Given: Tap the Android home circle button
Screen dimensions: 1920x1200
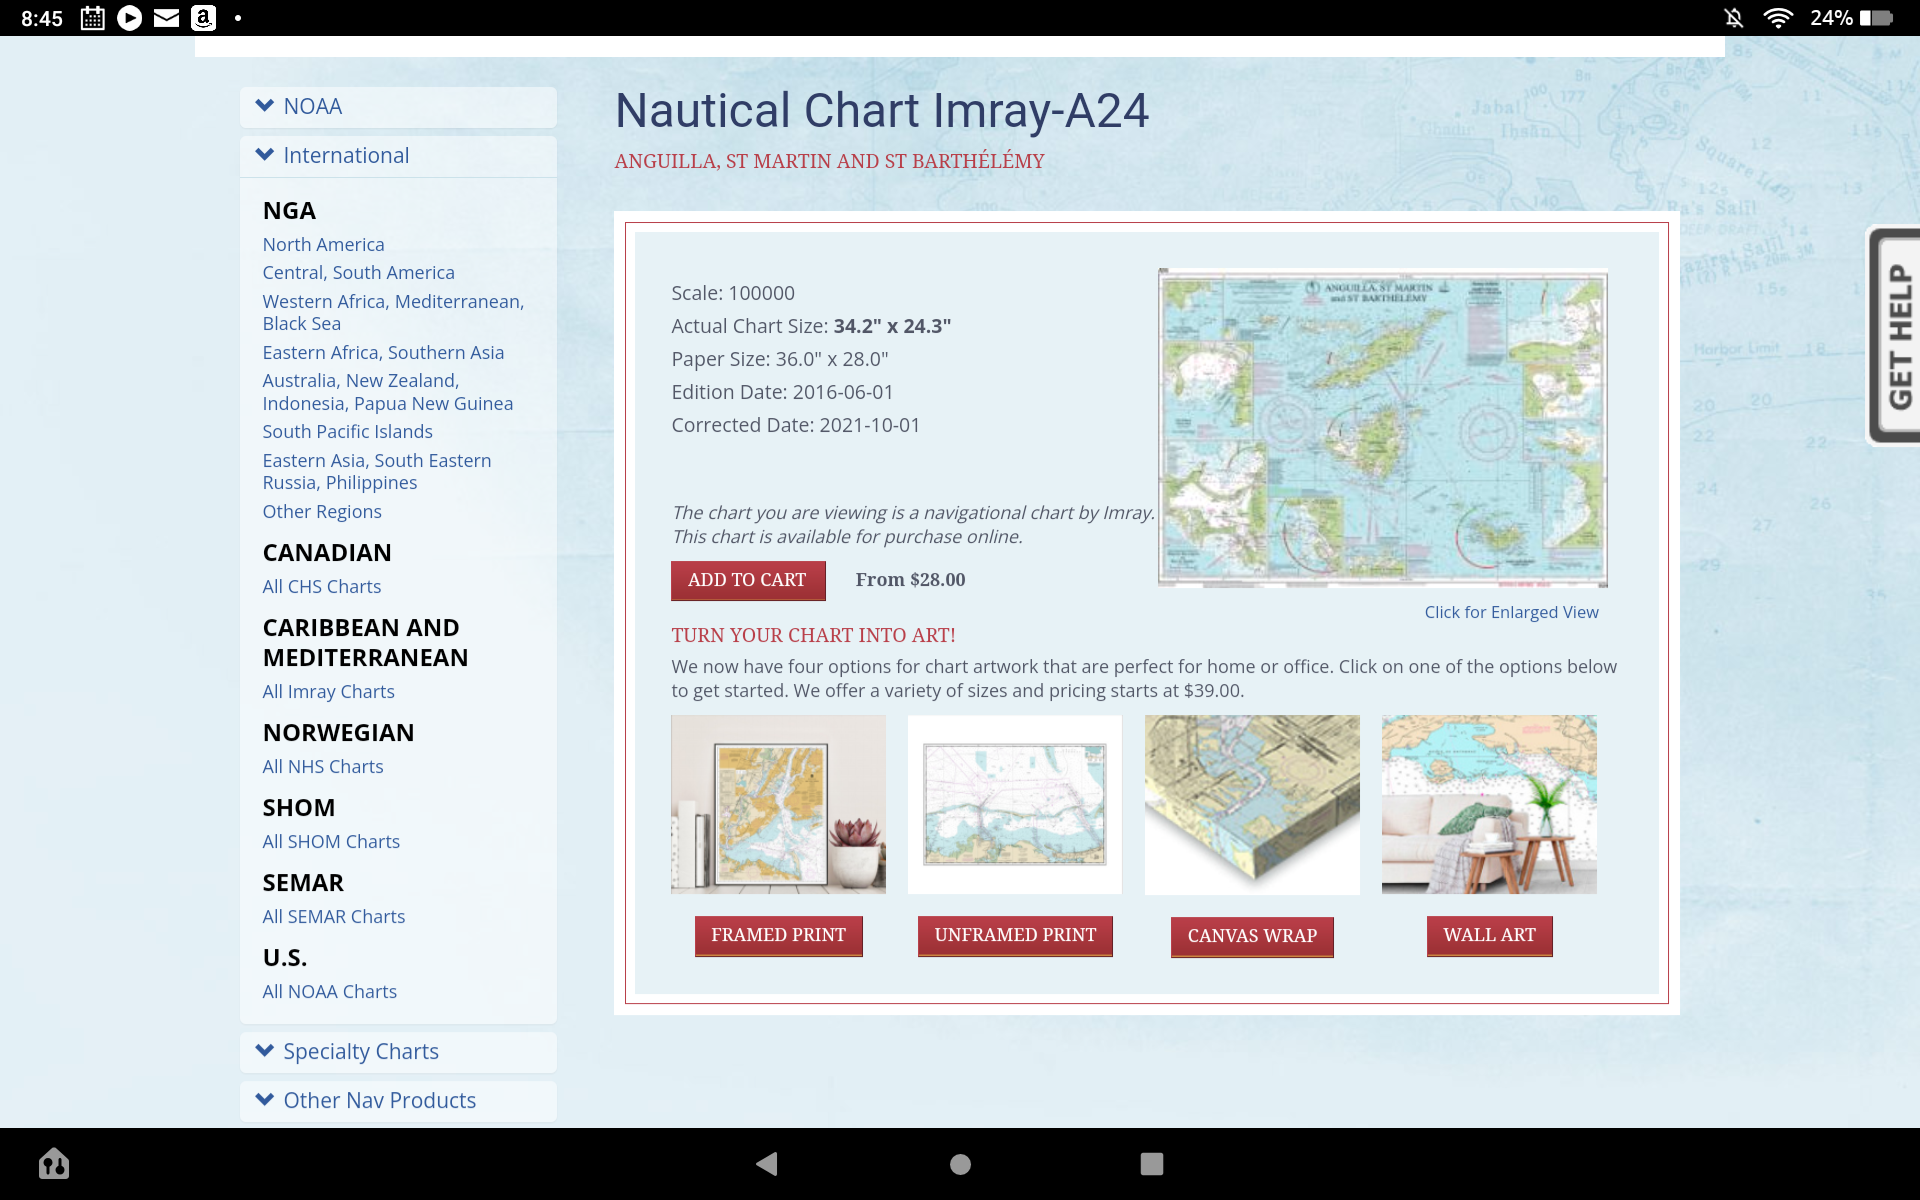Looking at the screenshot, I should pyautogui.click(x=960, y=1164).
